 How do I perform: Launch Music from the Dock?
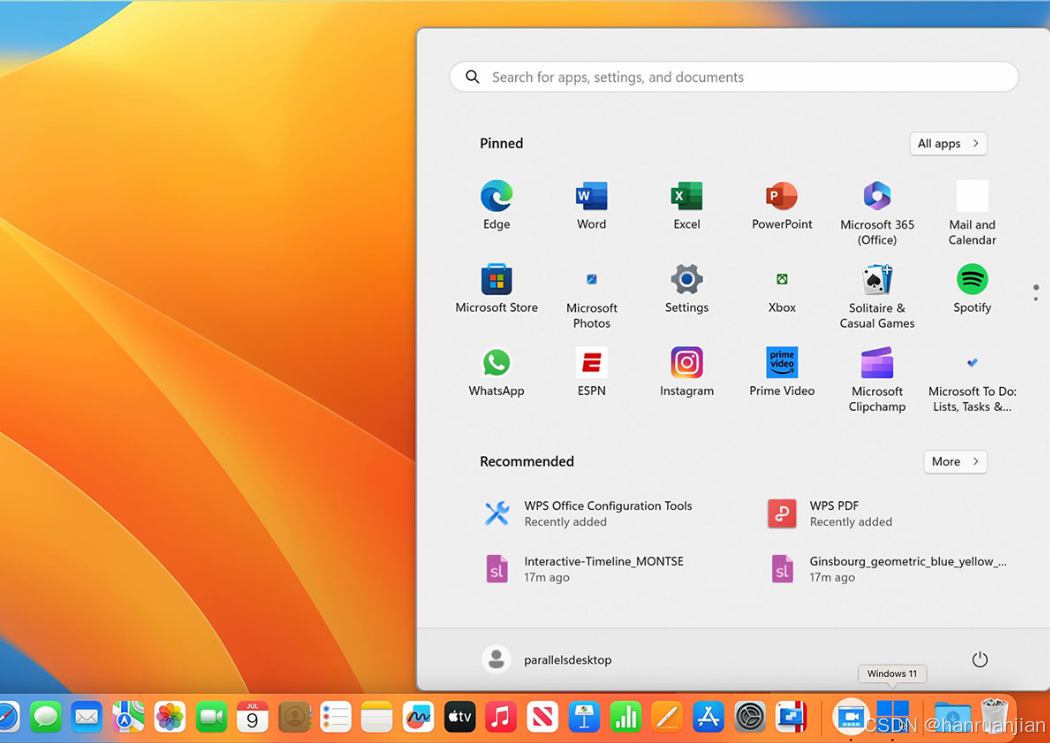tap(501, 718)
